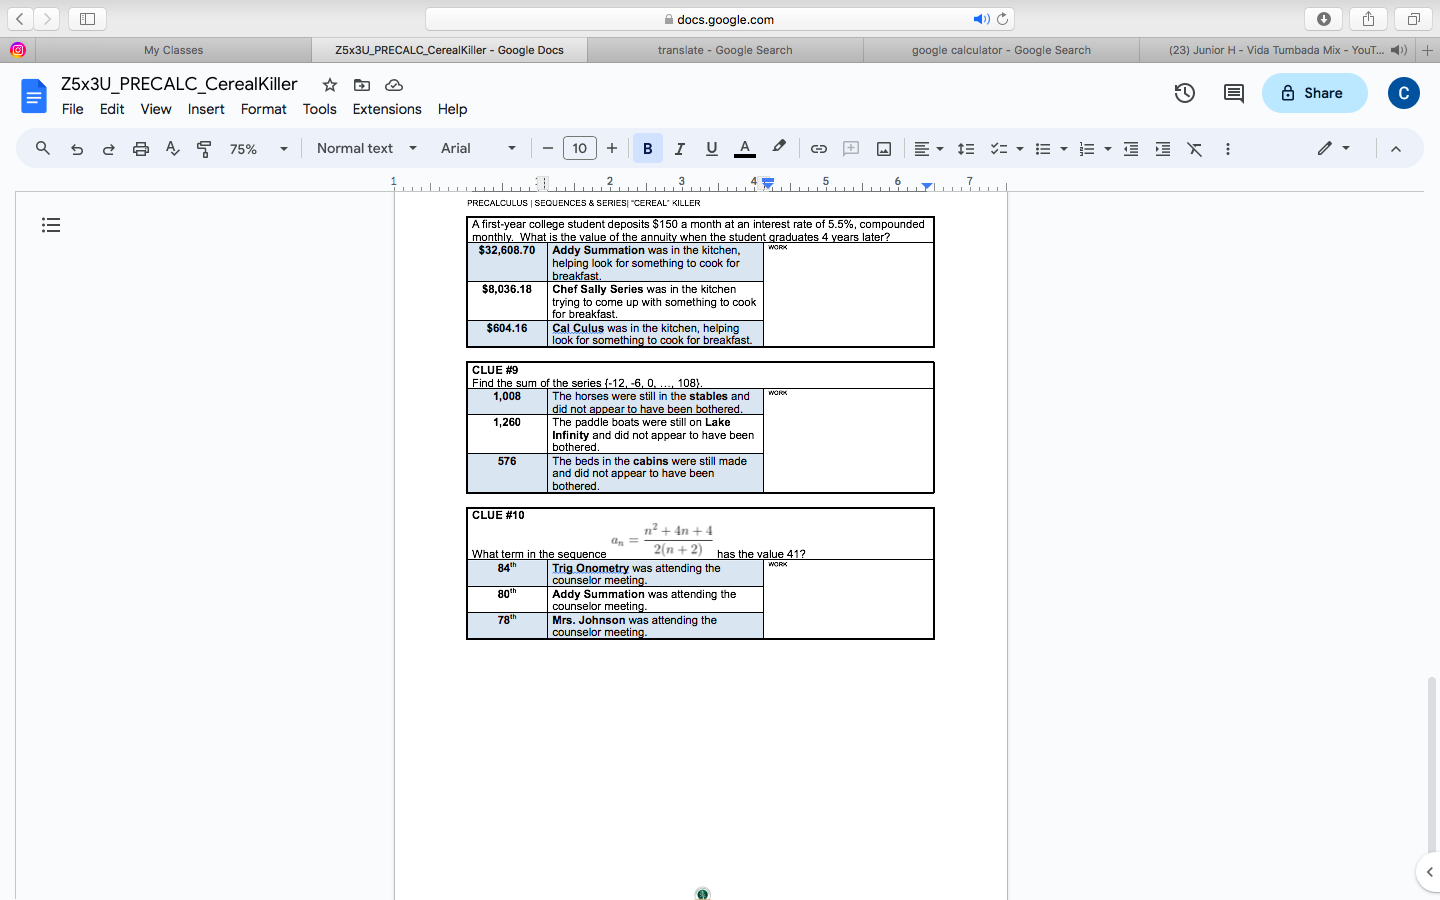Insert an image
The height and width of the screenshot is (900, 1440).
pyautogui.click(x=884, y=149)
